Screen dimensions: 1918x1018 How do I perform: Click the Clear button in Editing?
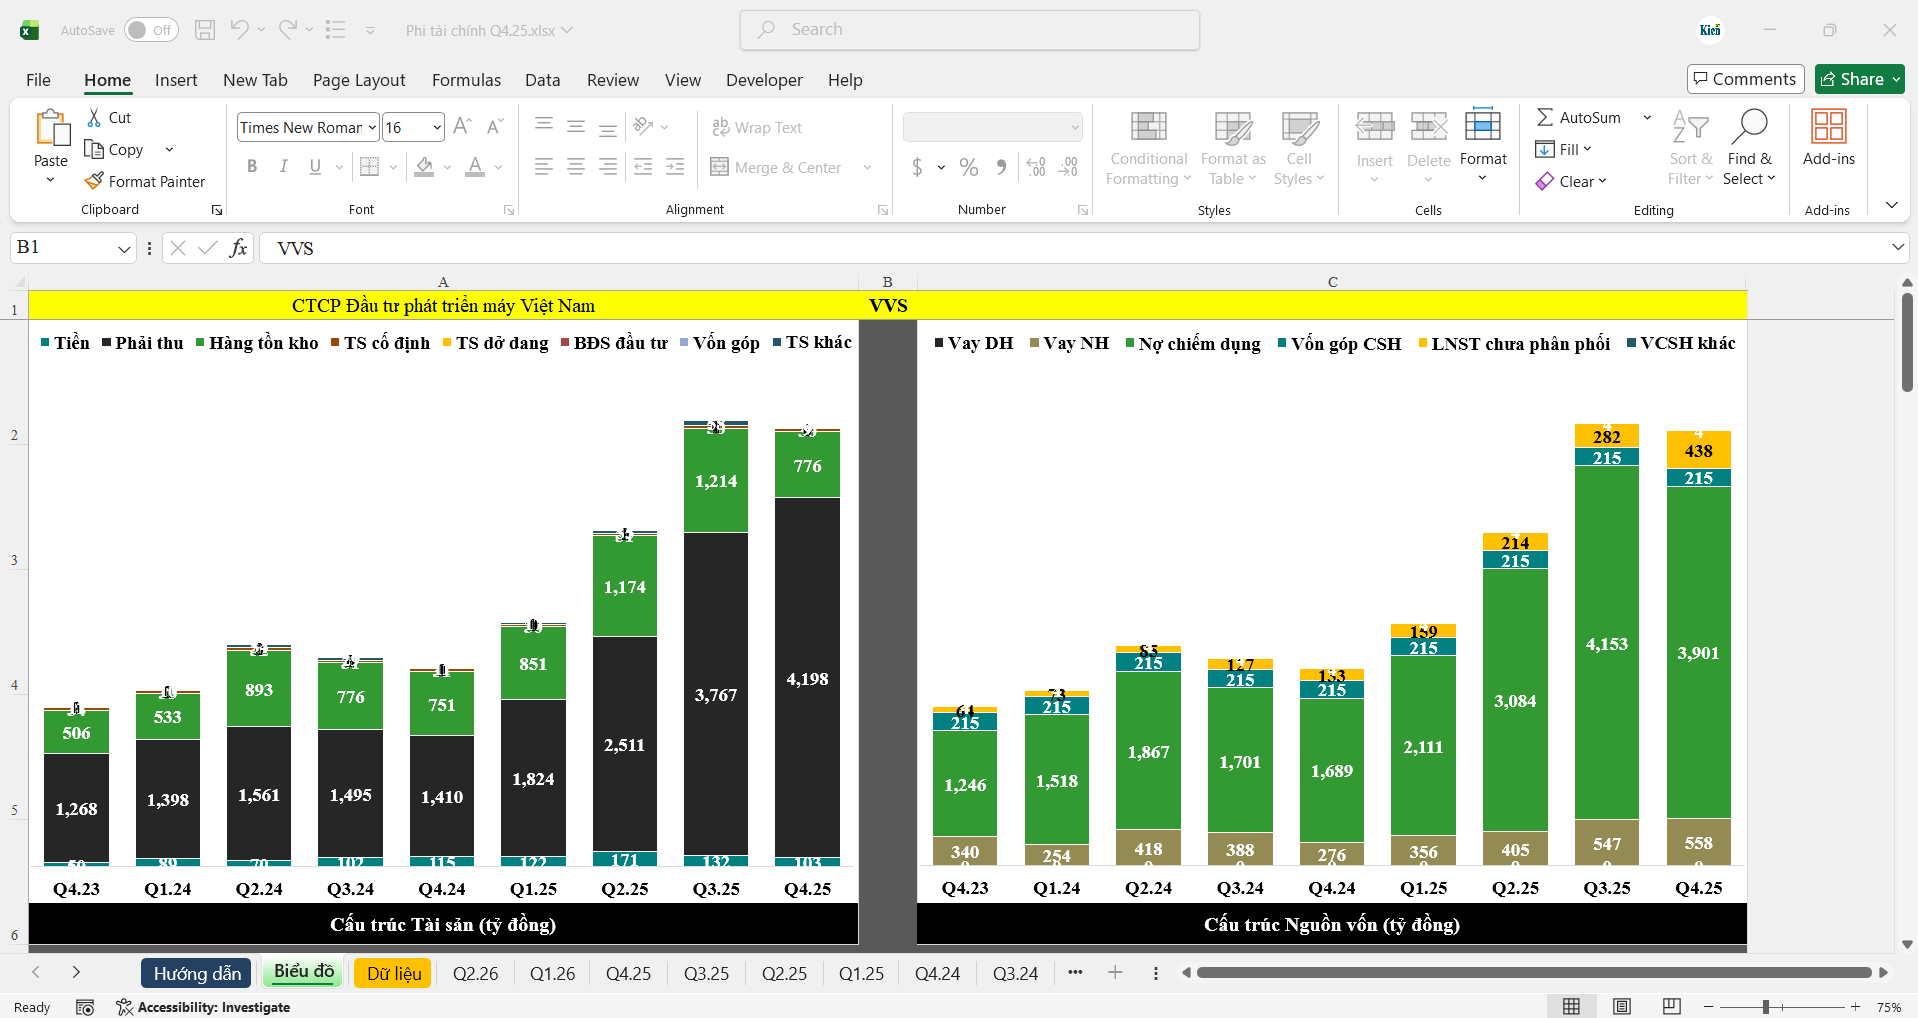click(1571, 181)
